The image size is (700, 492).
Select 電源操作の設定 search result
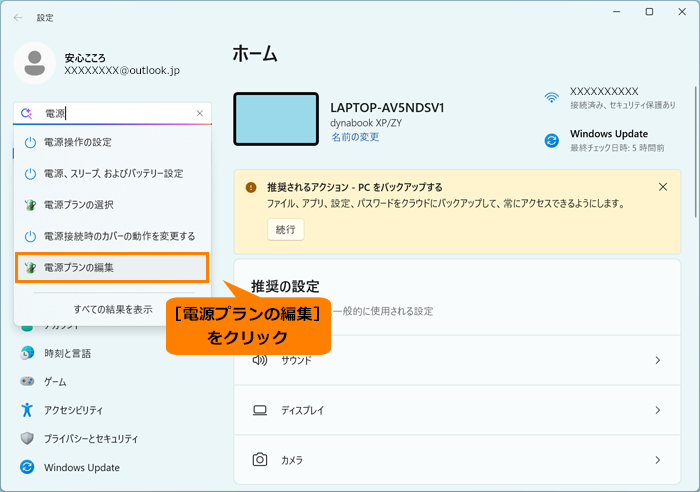tap(112, 142)
